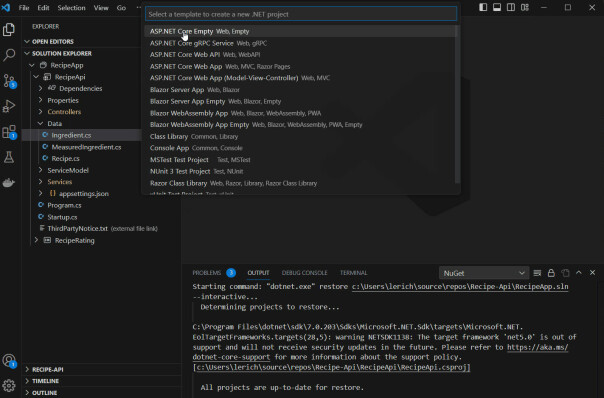This screenshot has height=398, width=604.
Task: Open the Edit menu
Action: (x=43, y=8)
